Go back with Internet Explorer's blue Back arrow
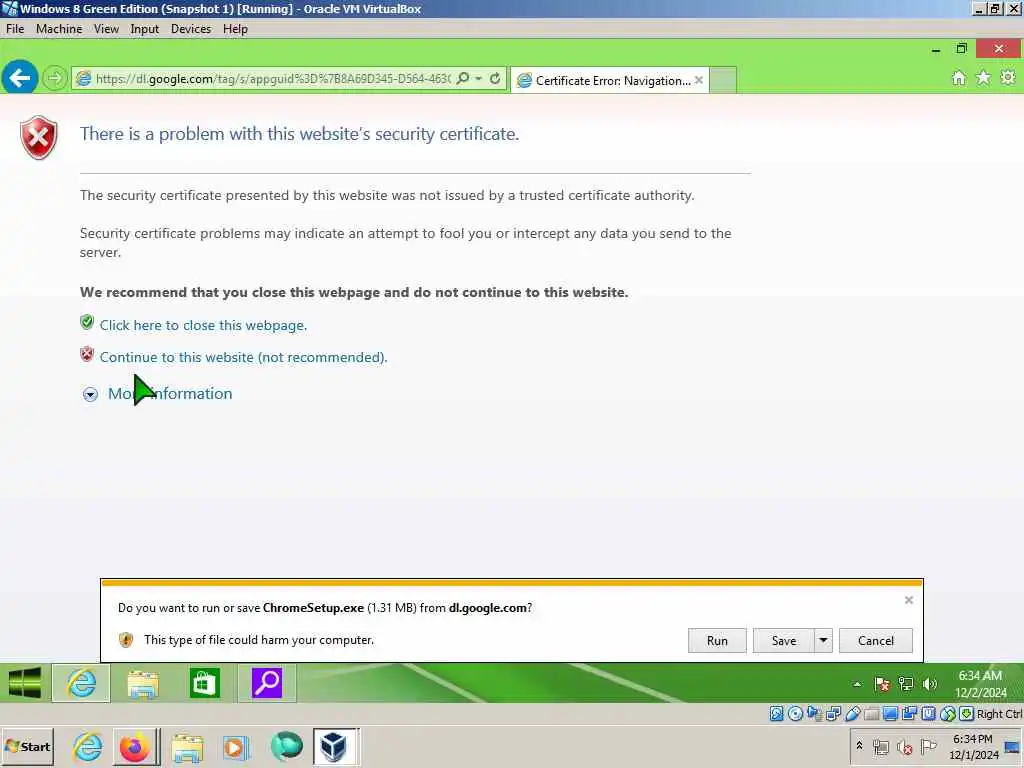The height and width of the screenshot is (768, 1024). pos(20,78)
